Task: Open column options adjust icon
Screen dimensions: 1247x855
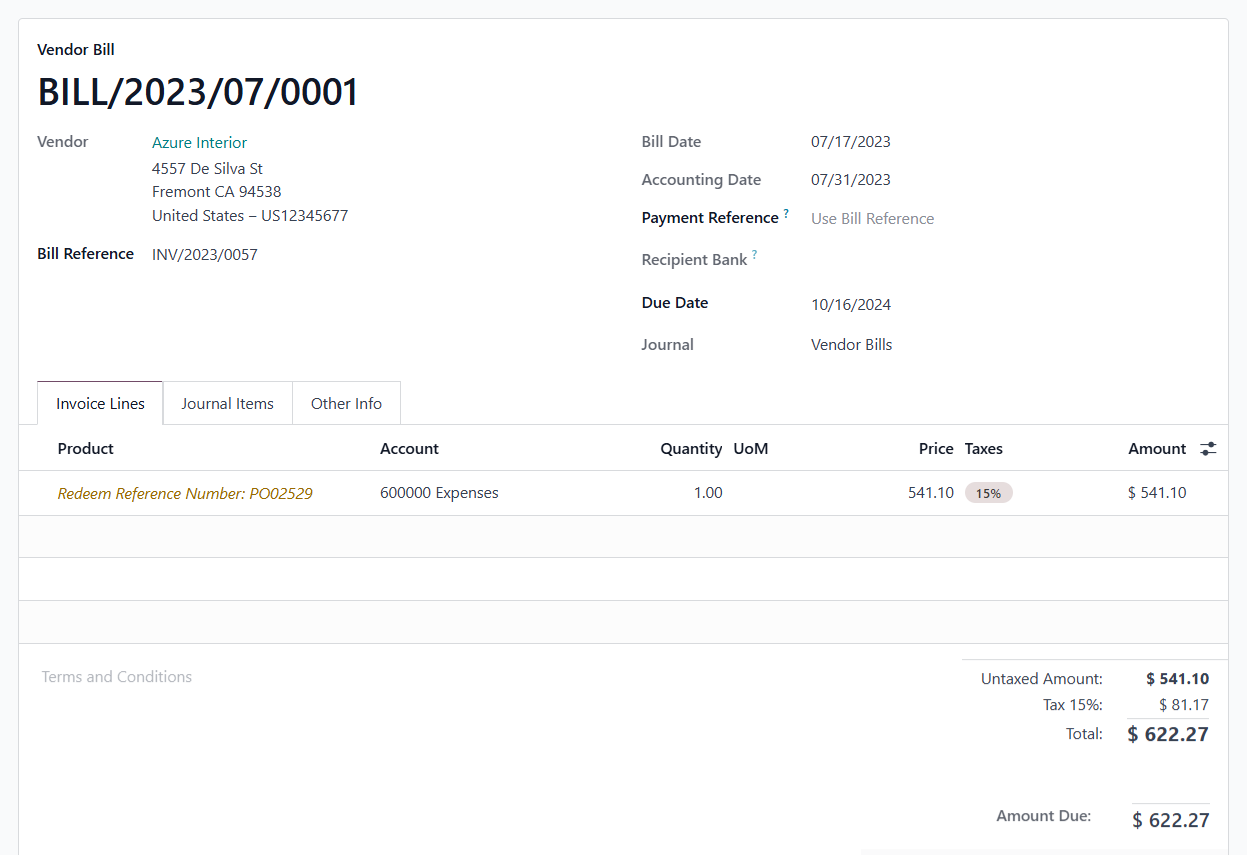Action: tap(1208, 449)
